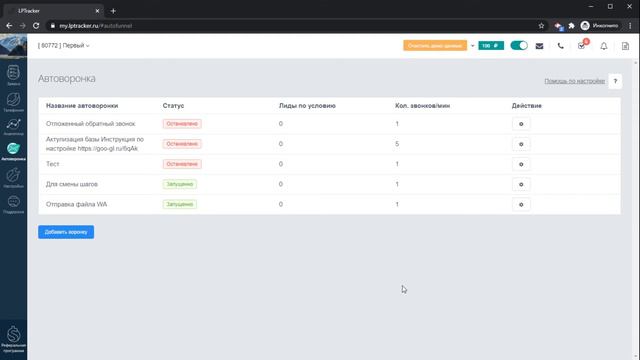Viewport: 640px width, 360px height.
Task: Open the notifications bell icon
Action: coord(604,46)
